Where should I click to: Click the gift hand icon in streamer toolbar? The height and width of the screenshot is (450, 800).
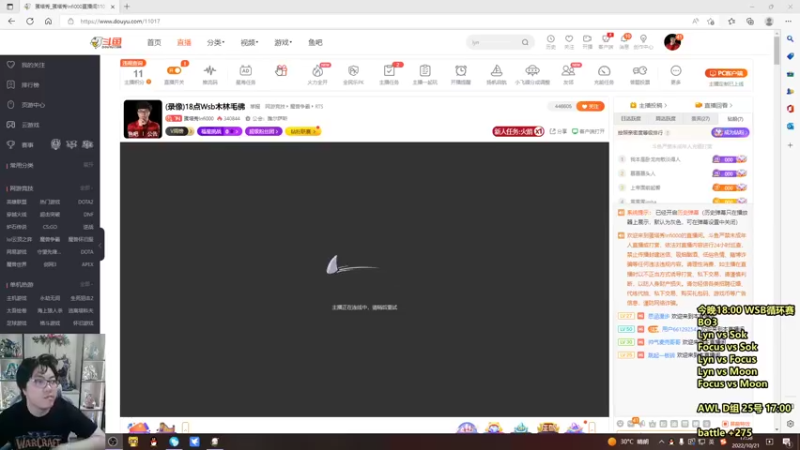click(281, 70)
